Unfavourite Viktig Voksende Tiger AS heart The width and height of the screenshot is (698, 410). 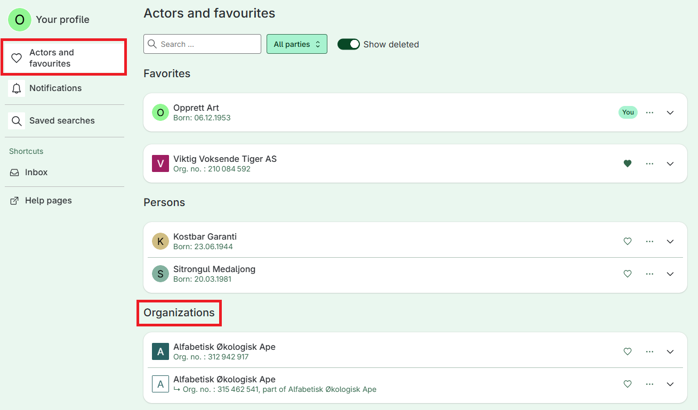pos(627,163)
